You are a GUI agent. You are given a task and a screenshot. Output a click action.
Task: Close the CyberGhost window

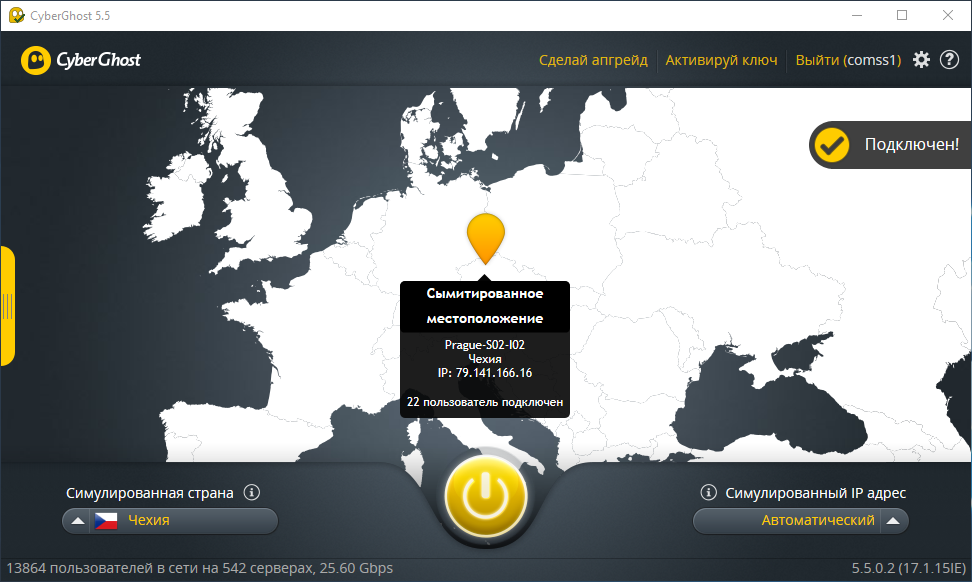coord(948,15)
